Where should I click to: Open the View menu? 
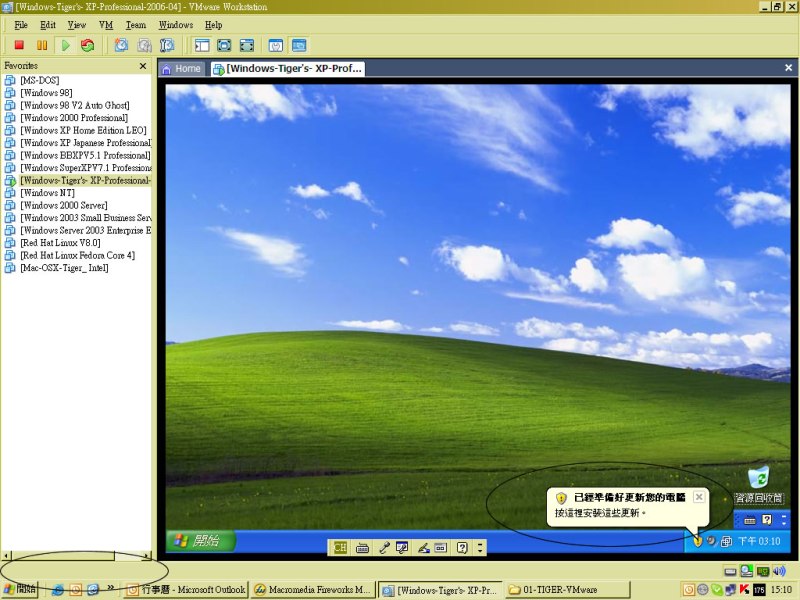click(77, 25)
